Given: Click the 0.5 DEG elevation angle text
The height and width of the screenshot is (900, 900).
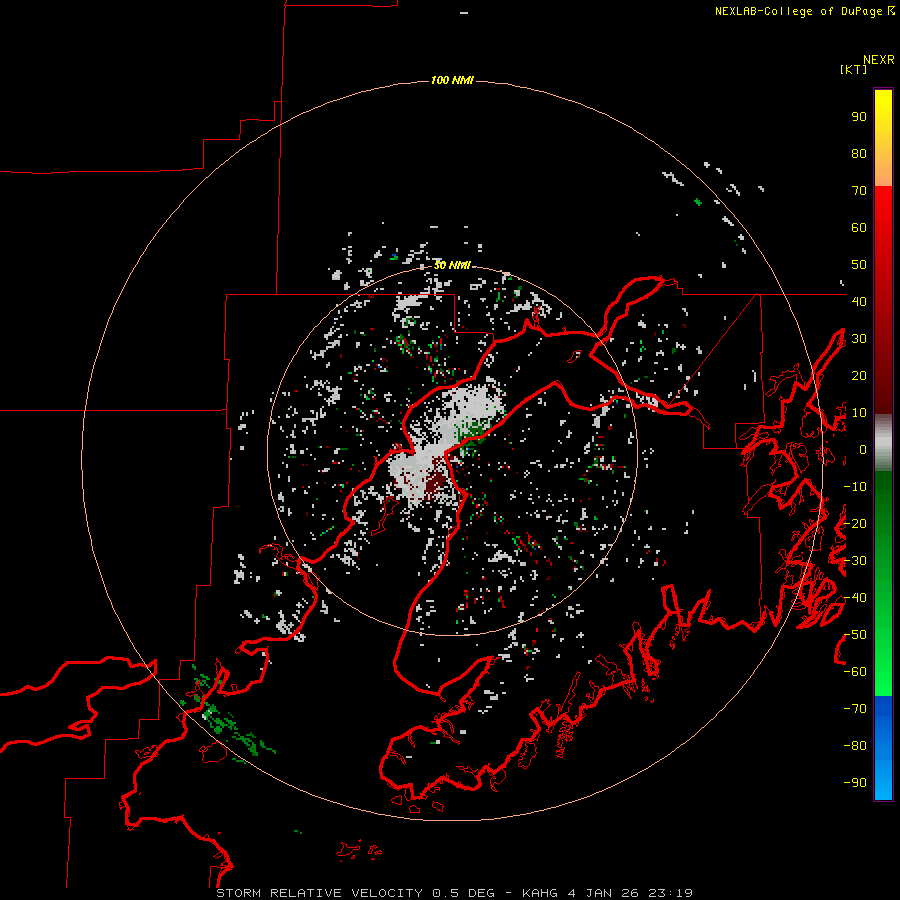Looking at the screenshot, I should click(463, 893).
